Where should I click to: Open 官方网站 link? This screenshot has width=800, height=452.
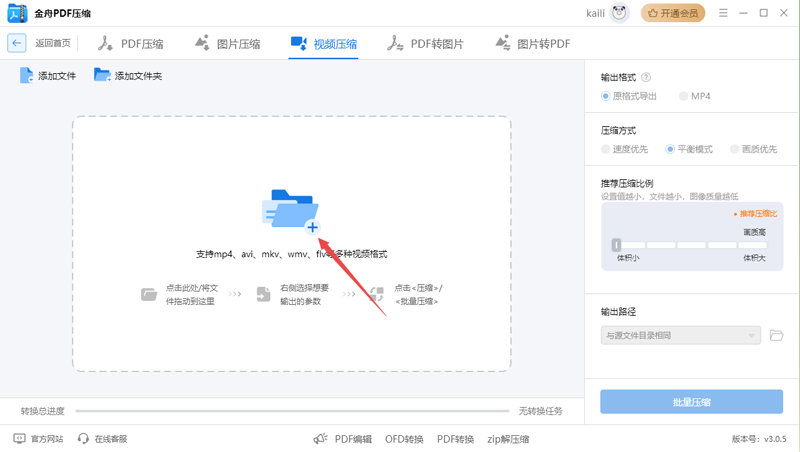pos(38,439)
